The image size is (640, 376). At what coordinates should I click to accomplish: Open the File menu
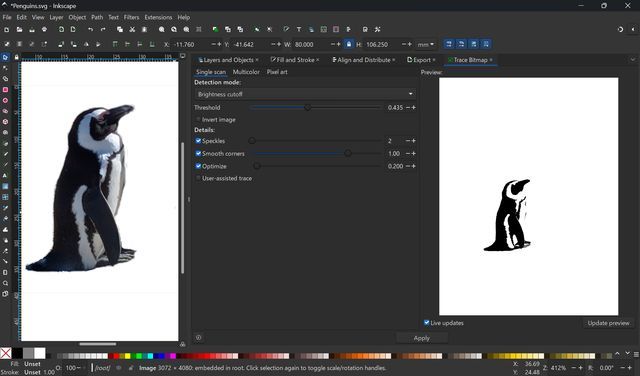(x=7, y=17)
